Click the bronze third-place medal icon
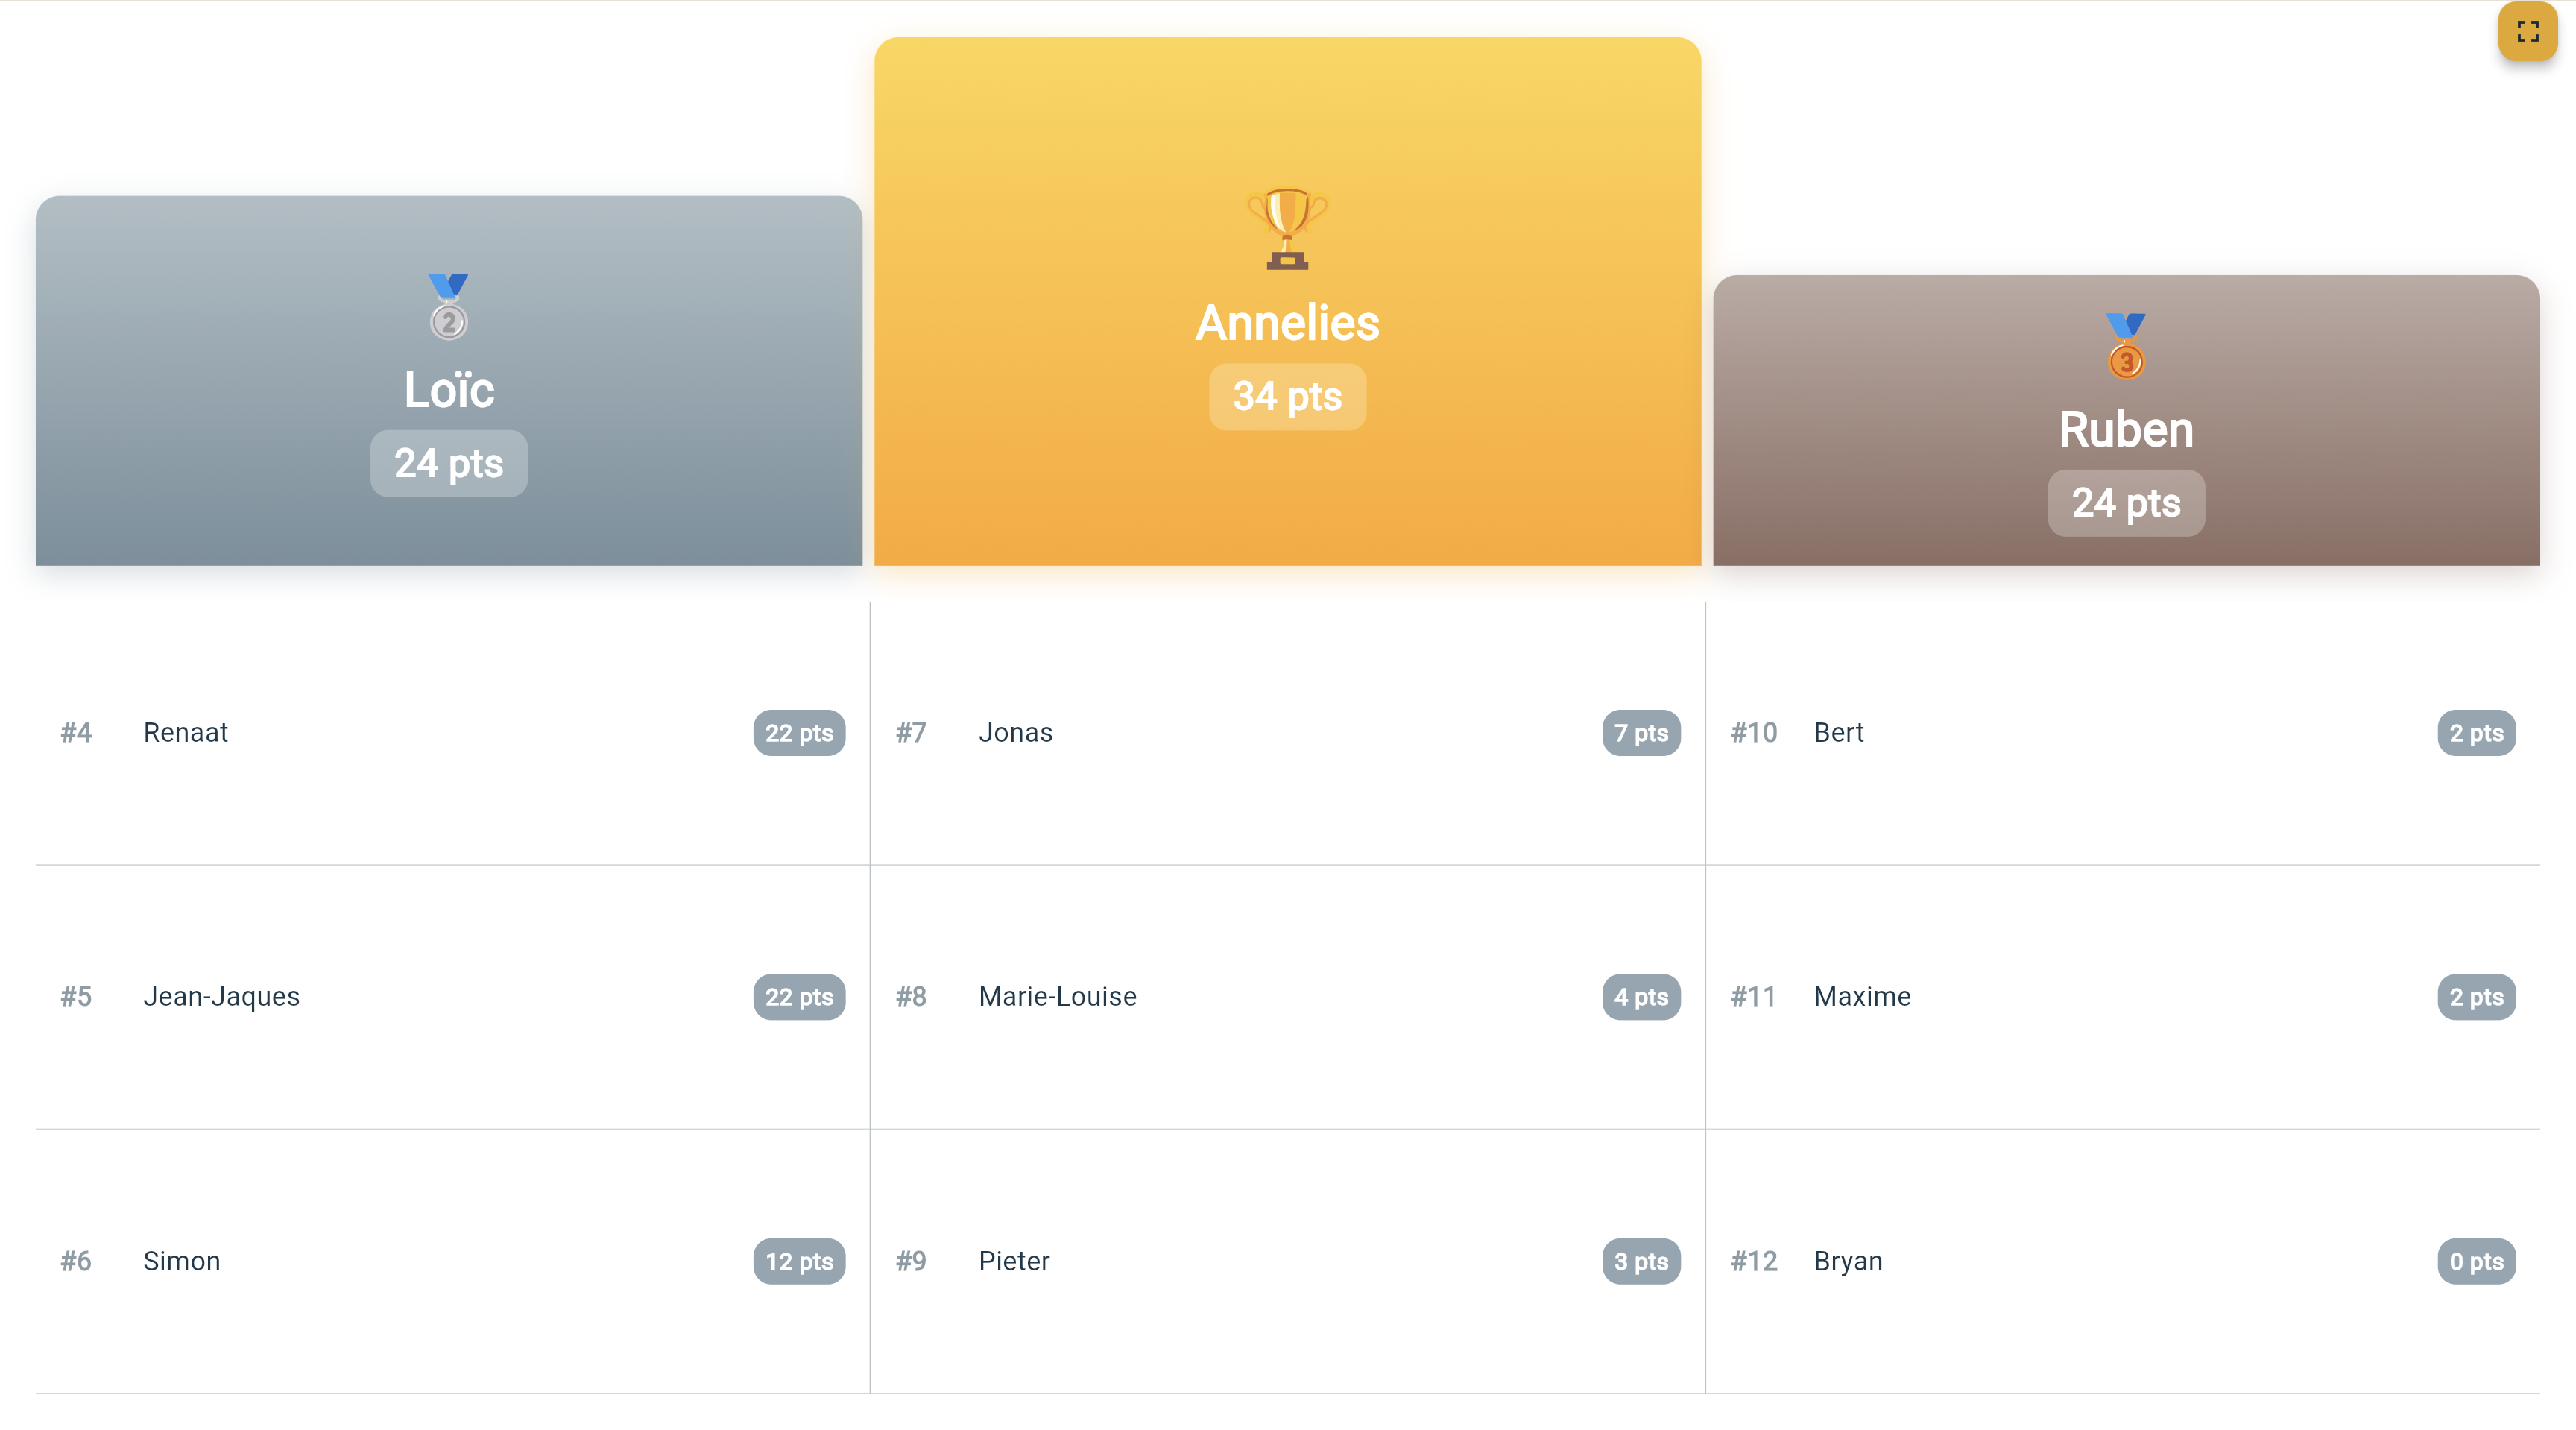This screenshot has height=1430, width=2576. [2125, 346]
